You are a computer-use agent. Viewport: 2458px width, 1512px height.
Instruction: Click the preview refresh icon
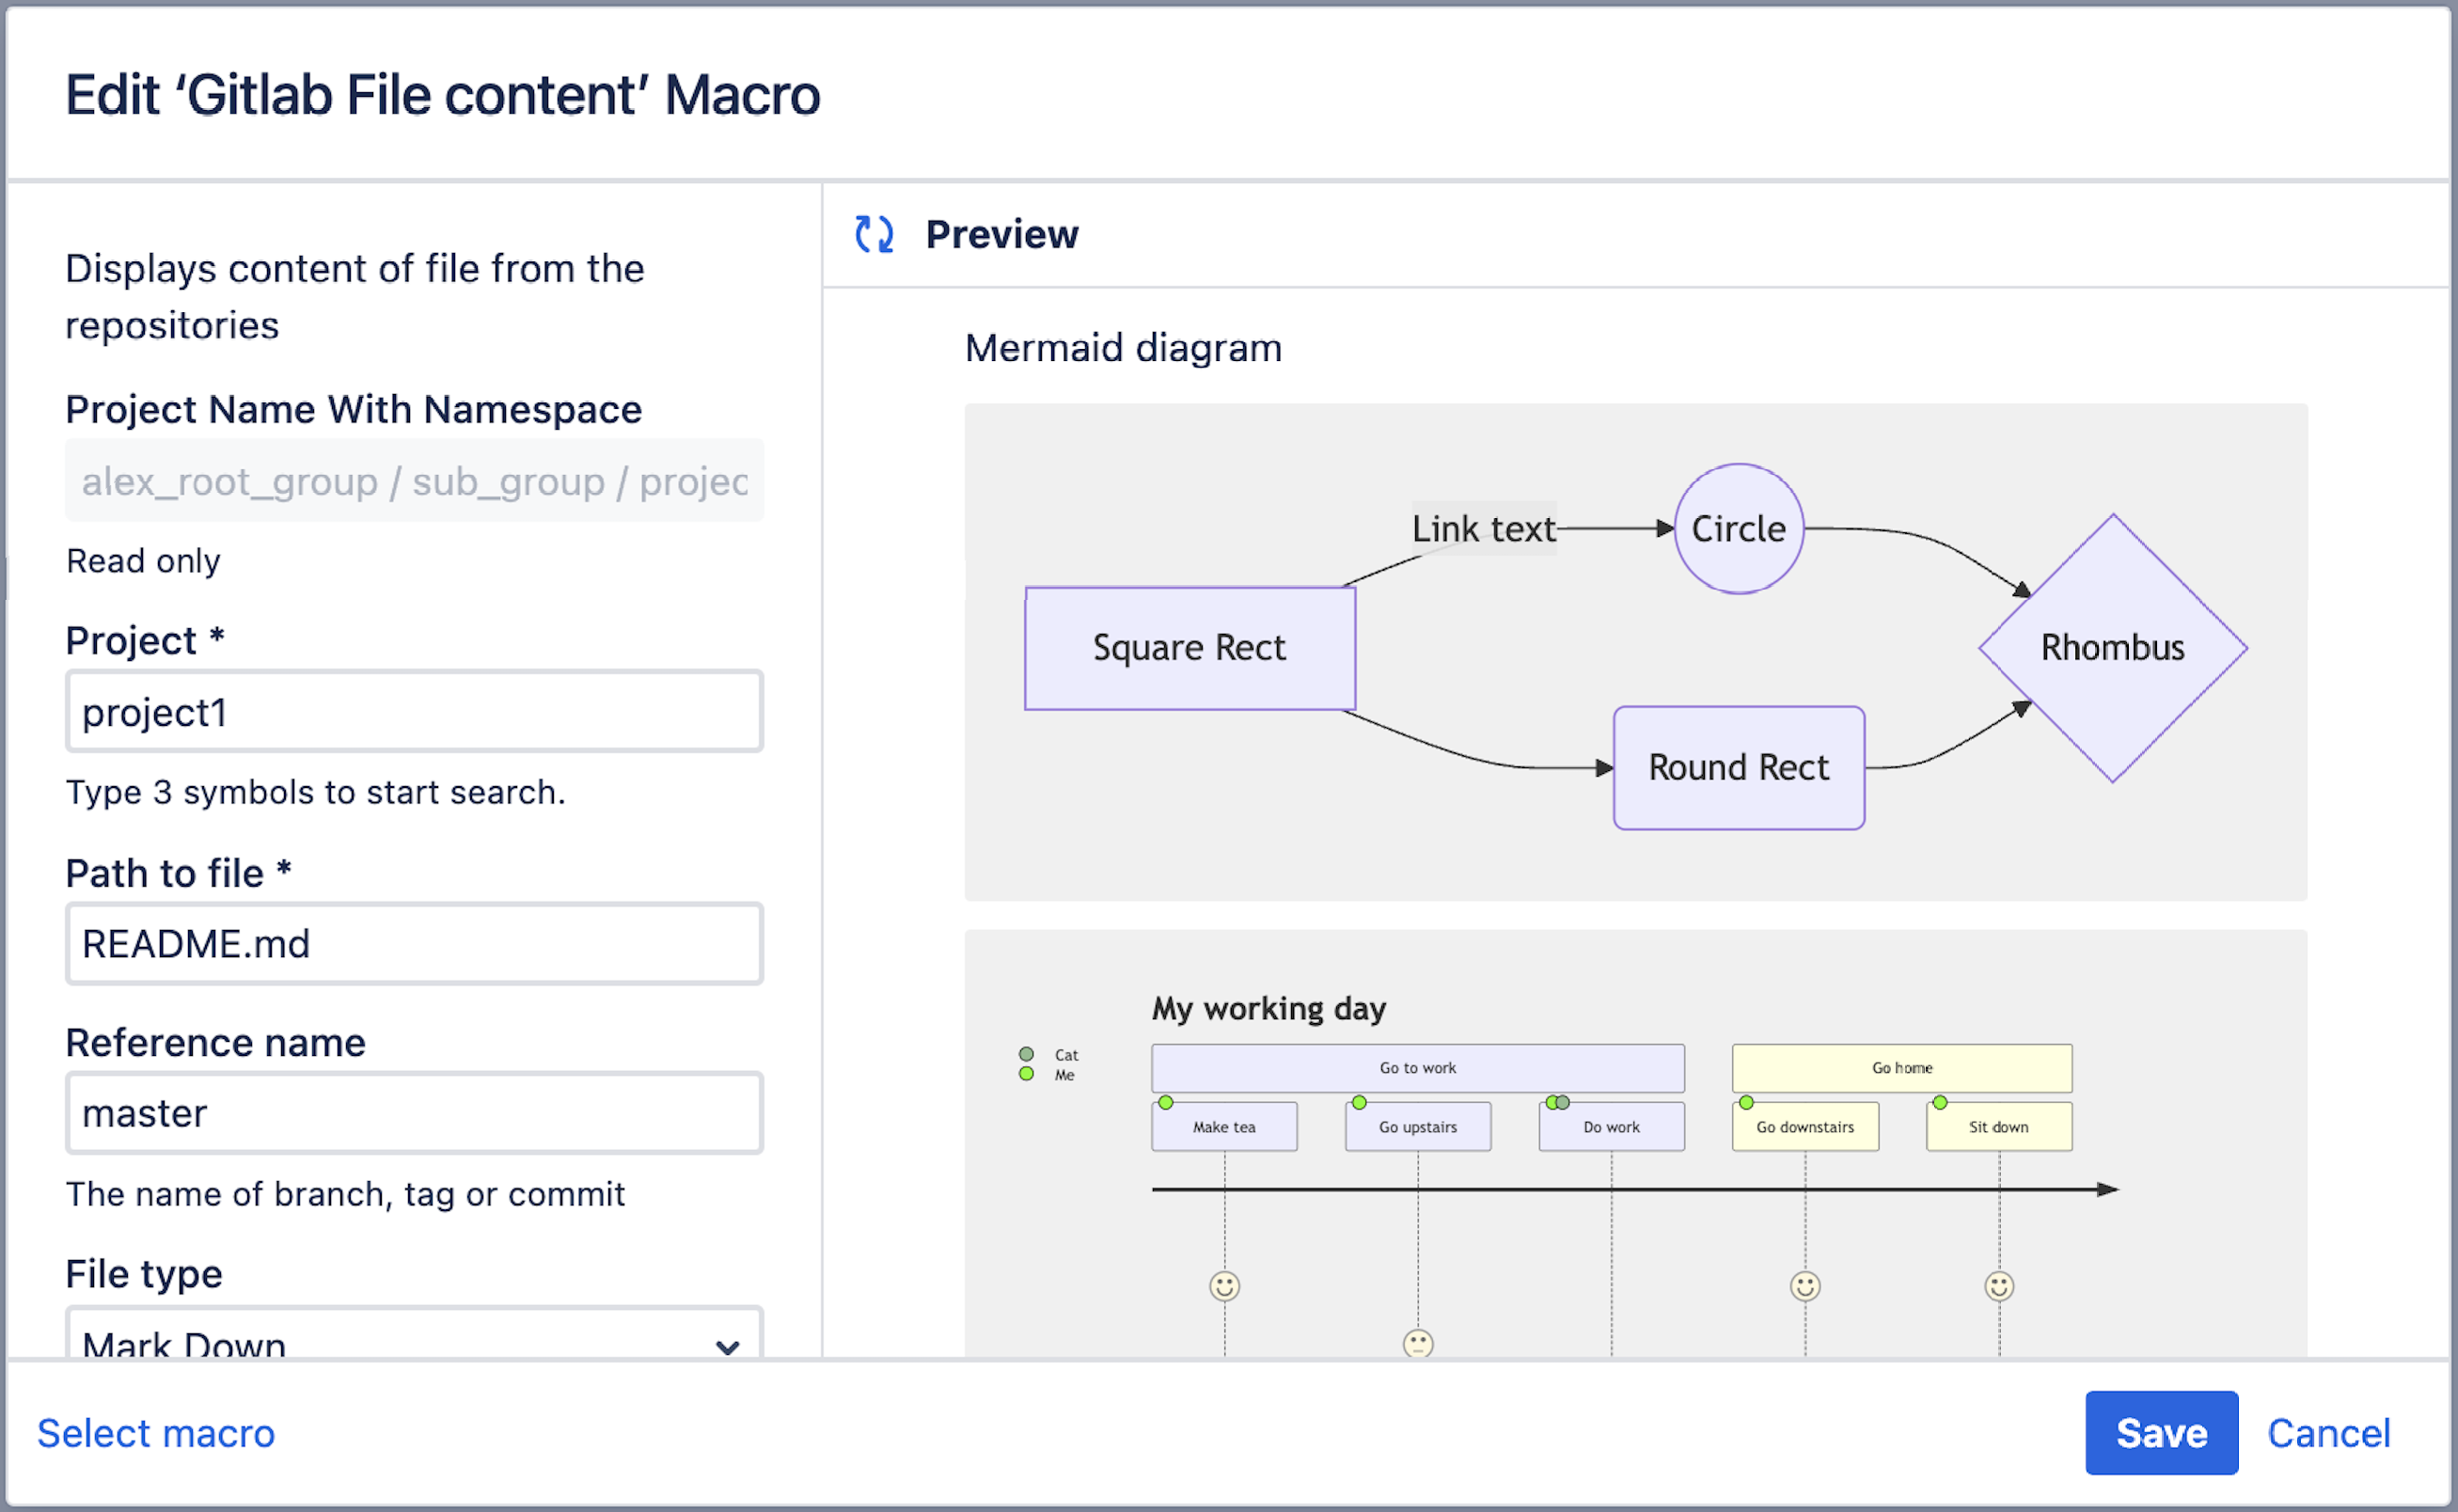click(873, 234)
